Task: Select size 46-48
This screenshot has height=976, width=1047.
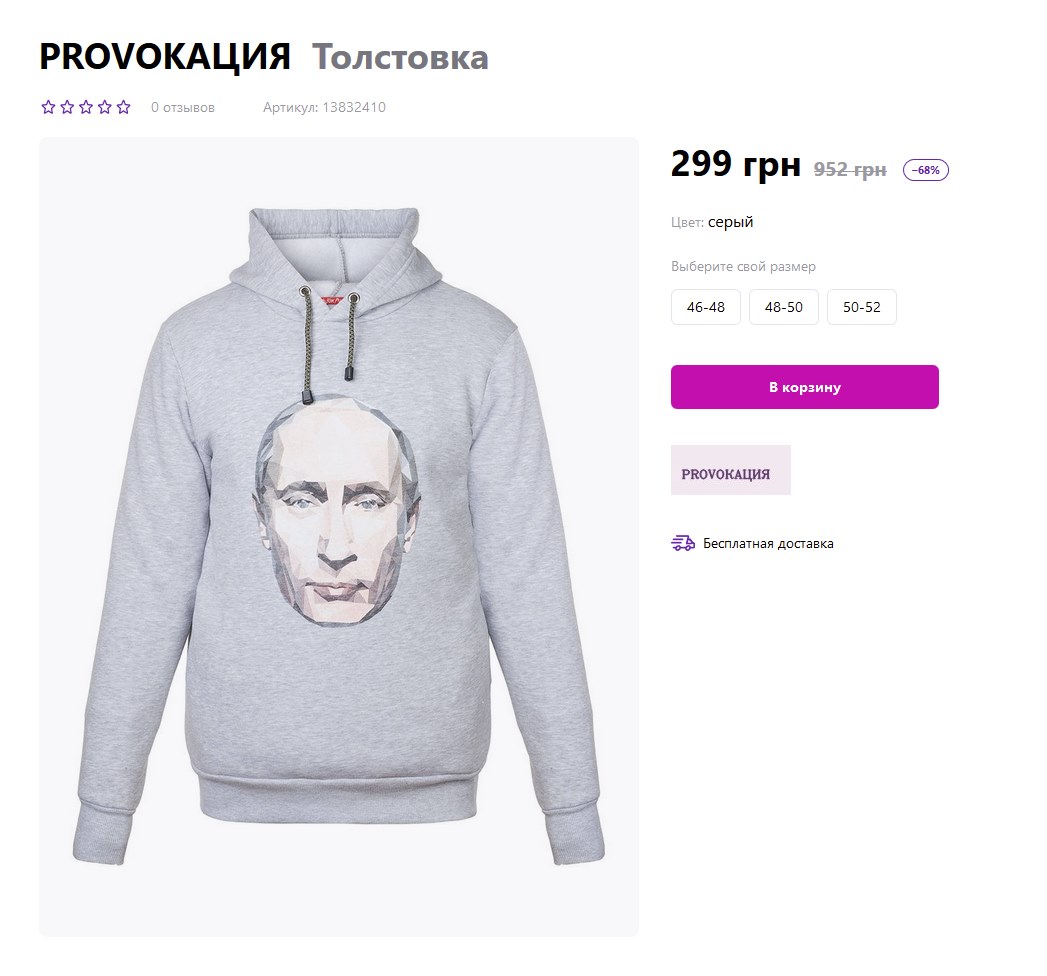Action: (706, 307)
